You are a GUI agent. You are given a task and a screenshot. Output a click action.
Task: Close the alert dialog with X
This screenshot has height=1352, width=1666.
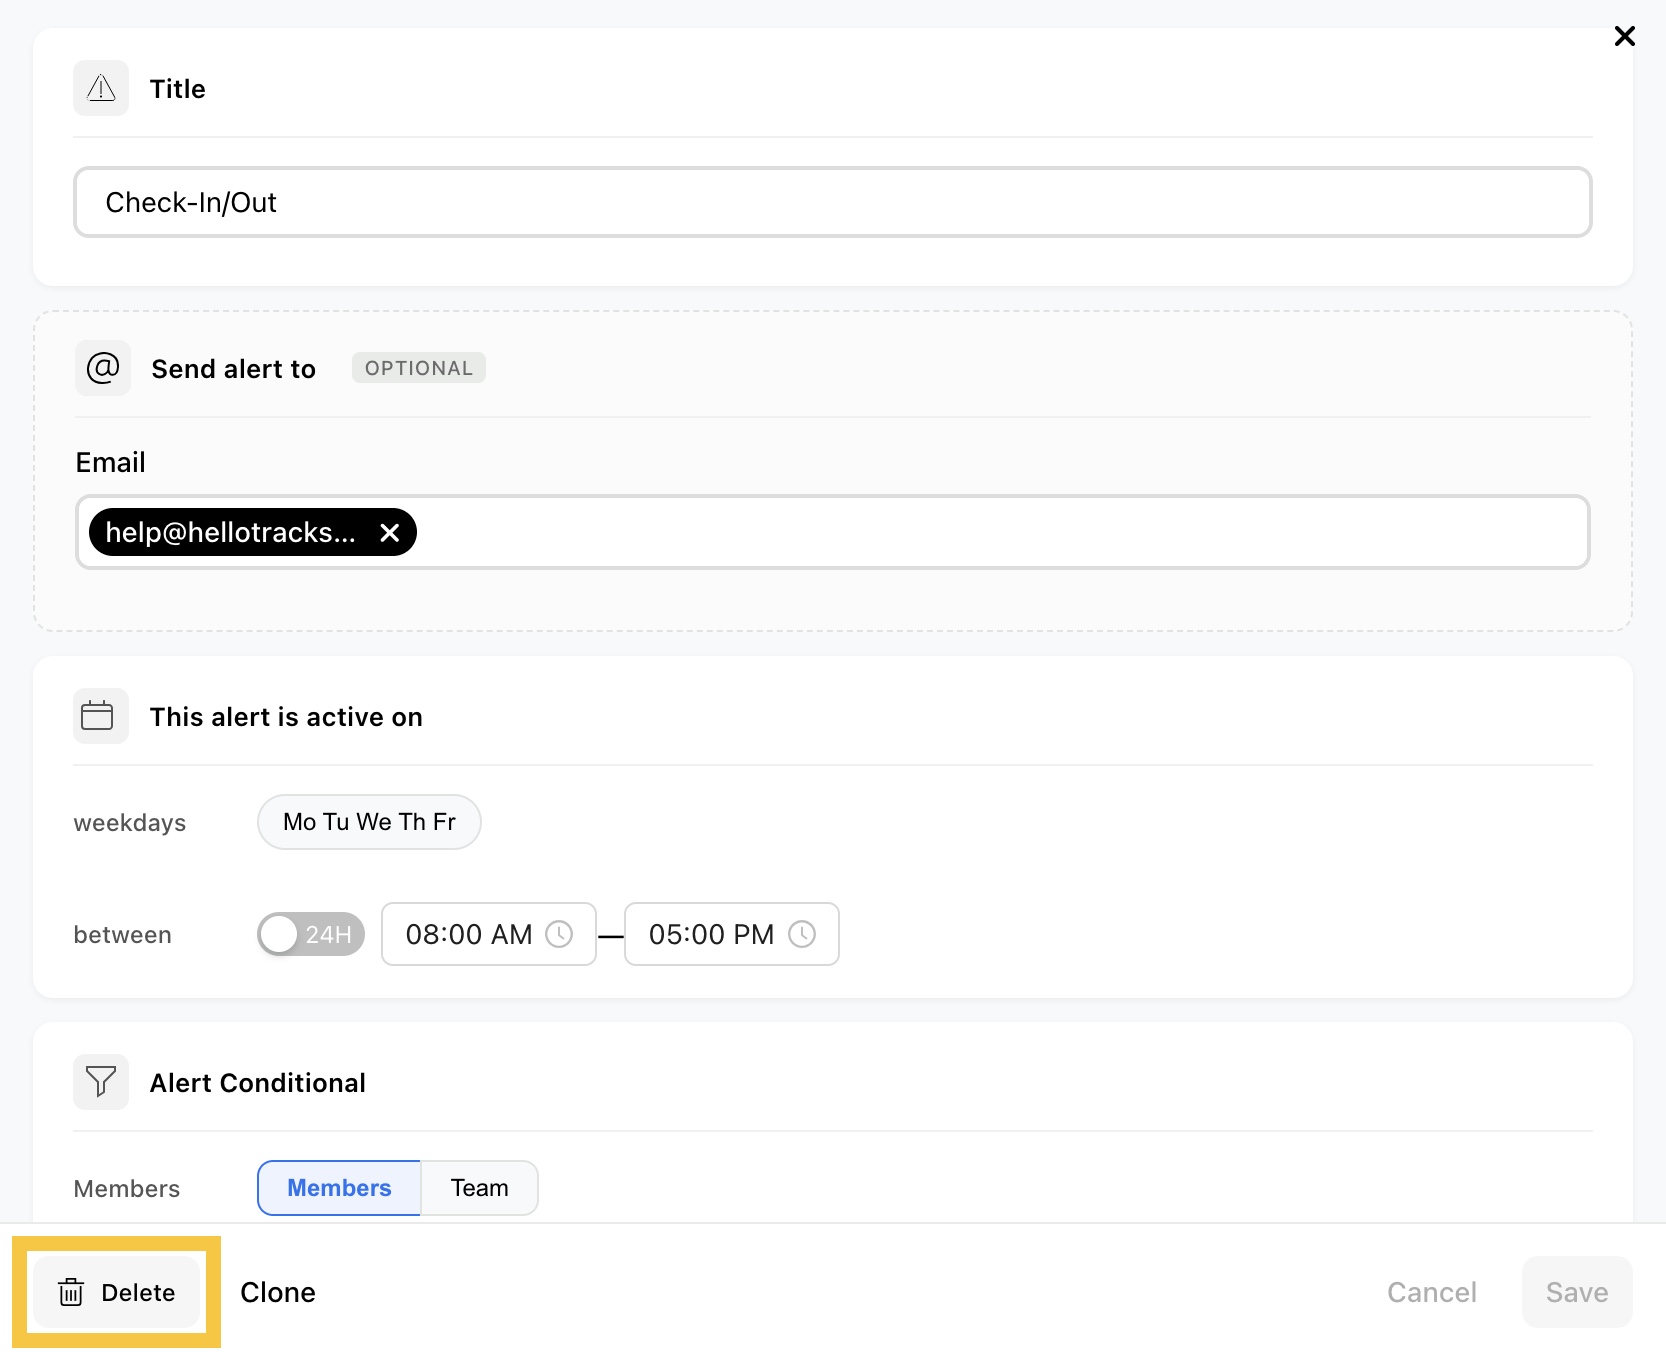pos(1625,37)
